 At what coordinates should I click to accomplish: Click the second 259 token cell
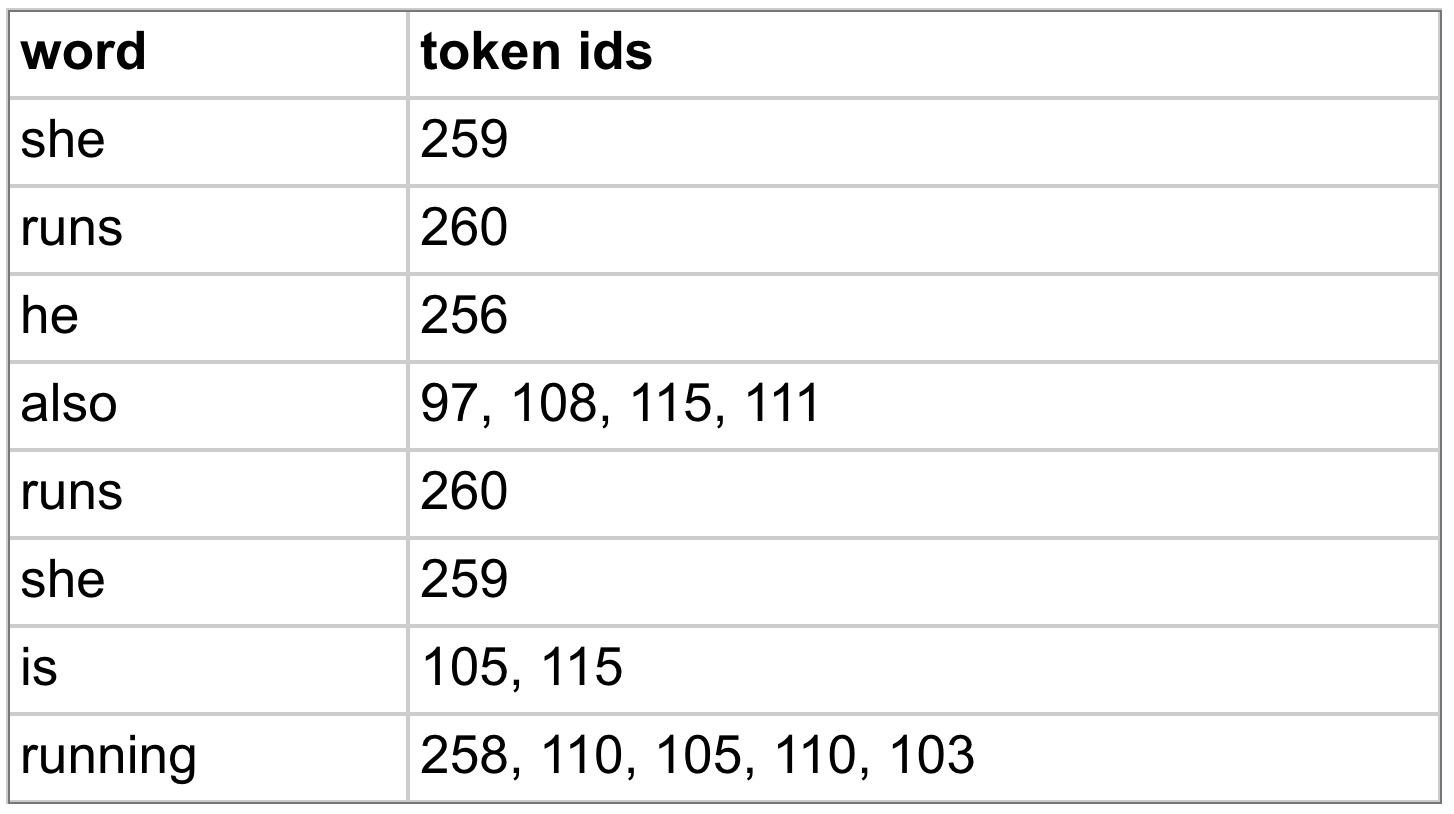pos(464,581)
